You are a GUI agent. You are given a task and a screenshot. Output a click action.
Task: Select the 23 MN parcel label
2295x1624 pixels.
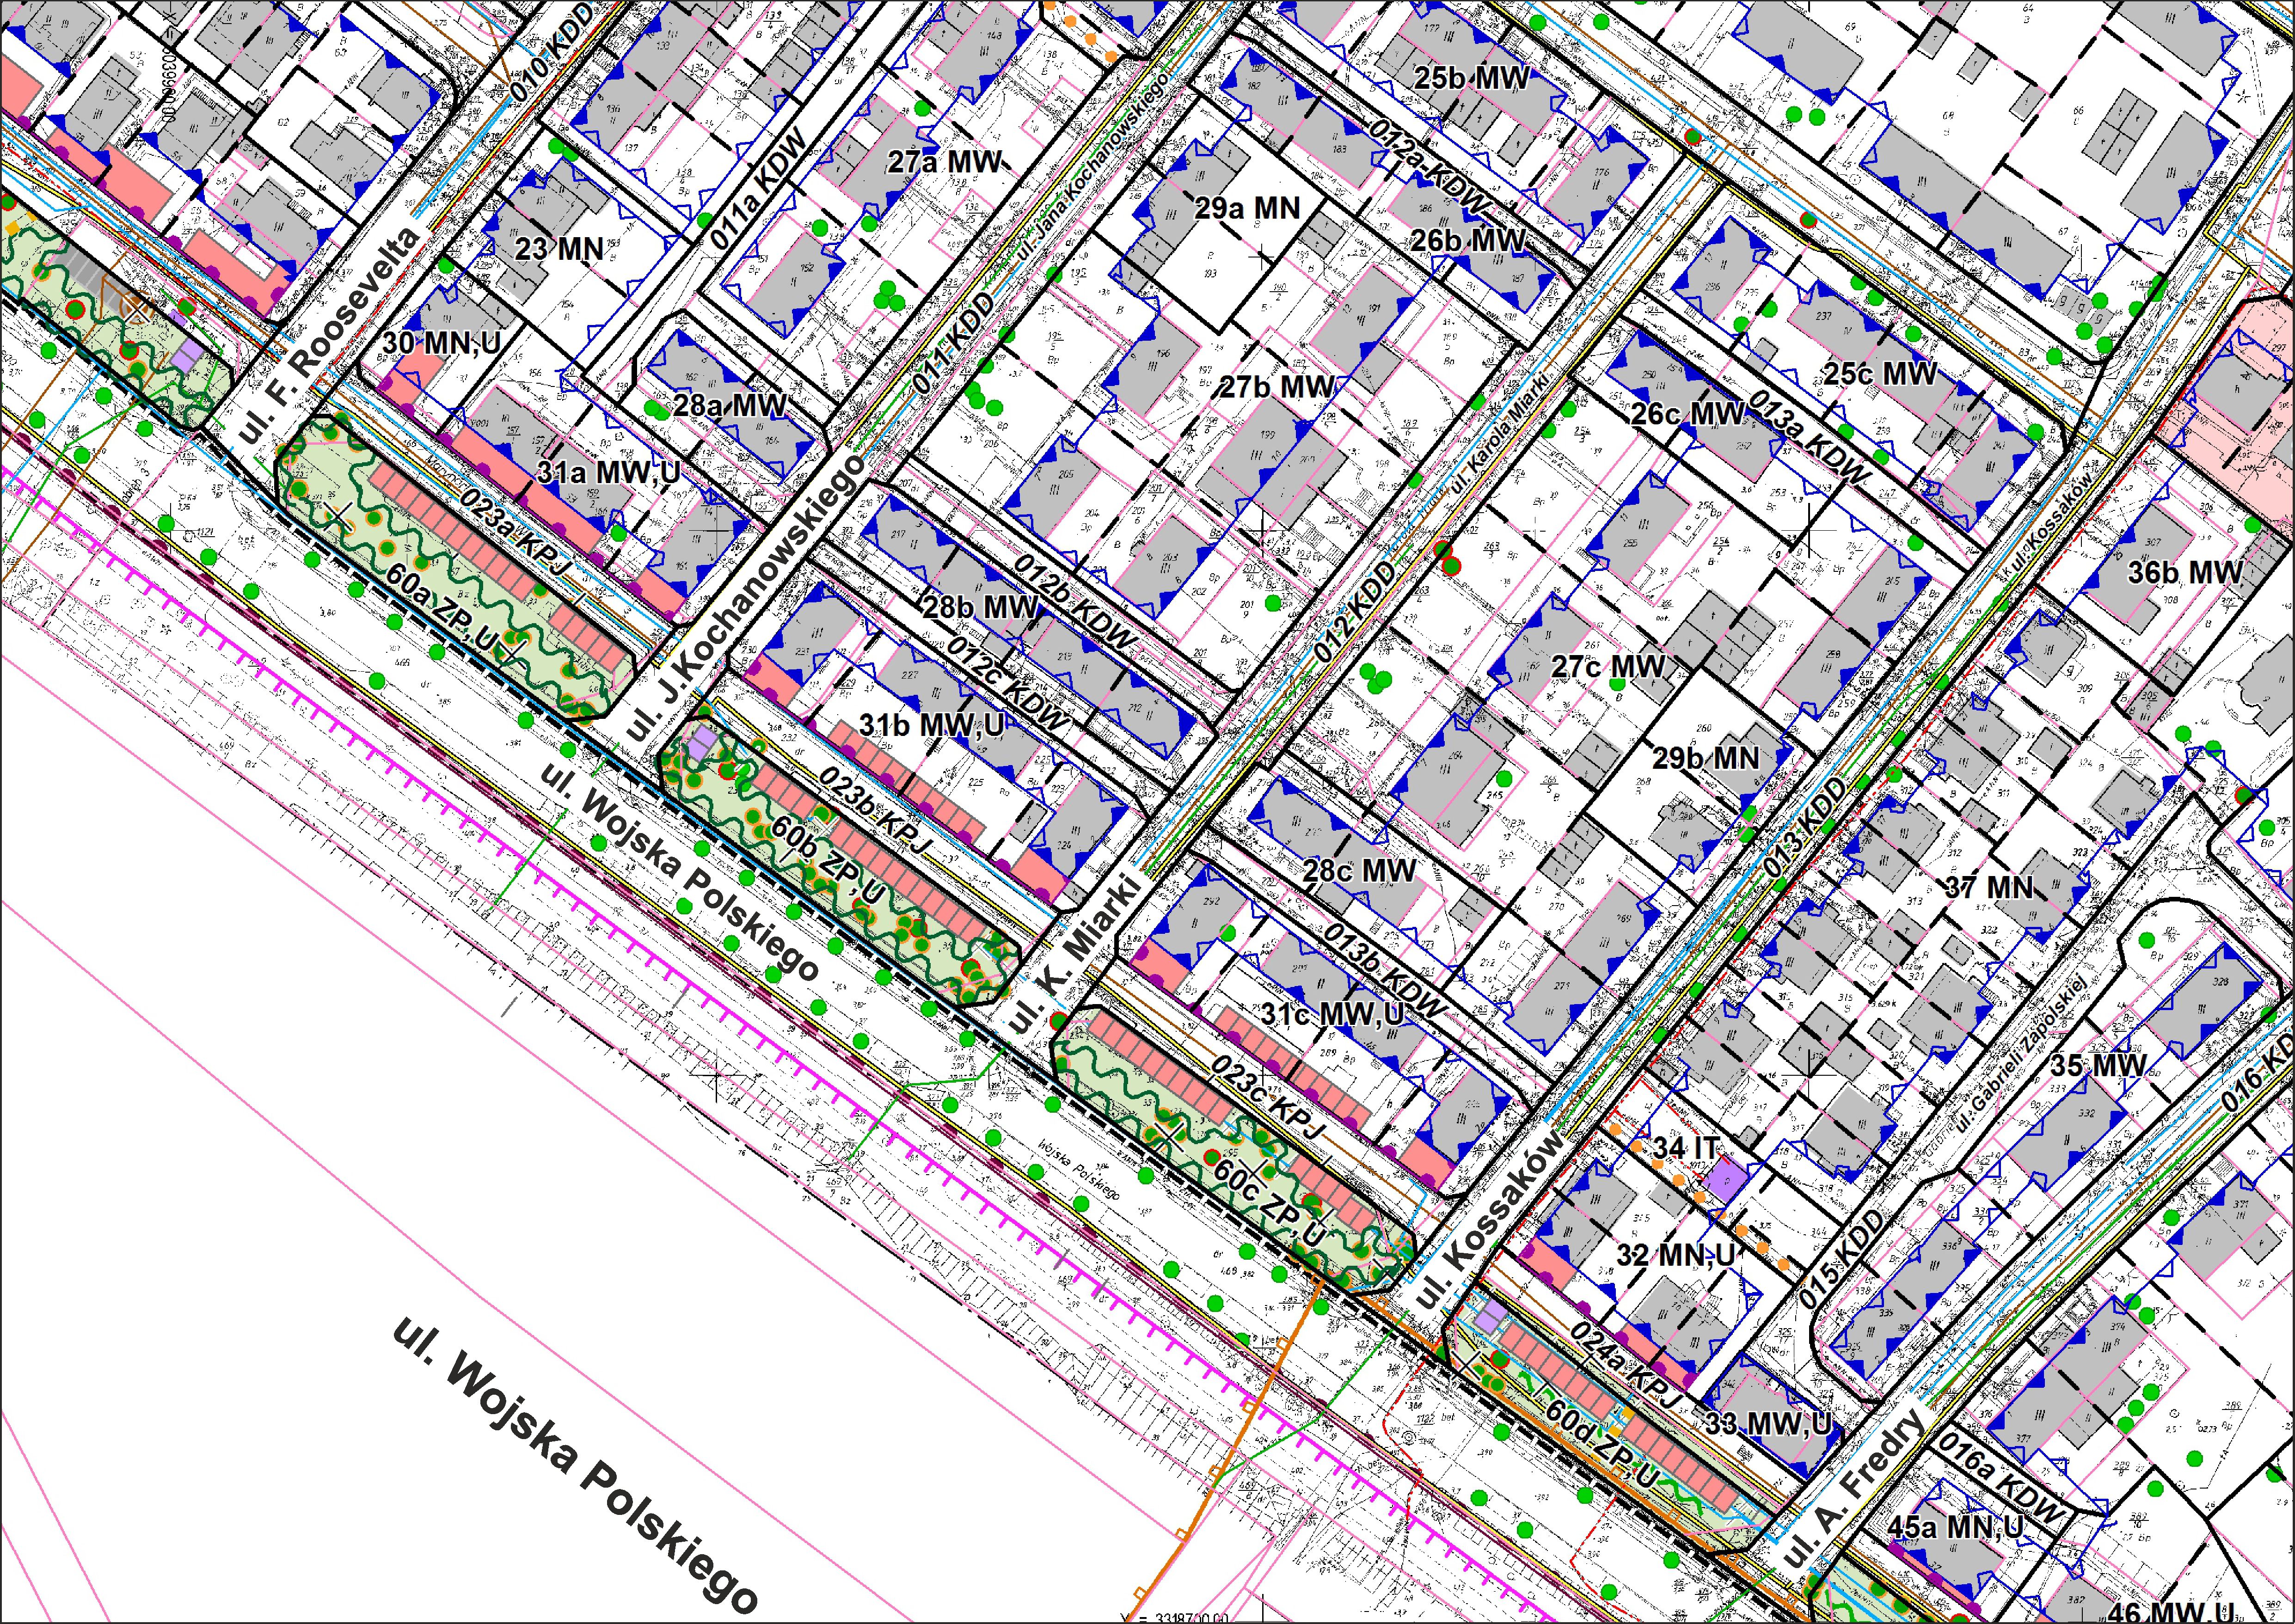(x=558, y=249)
